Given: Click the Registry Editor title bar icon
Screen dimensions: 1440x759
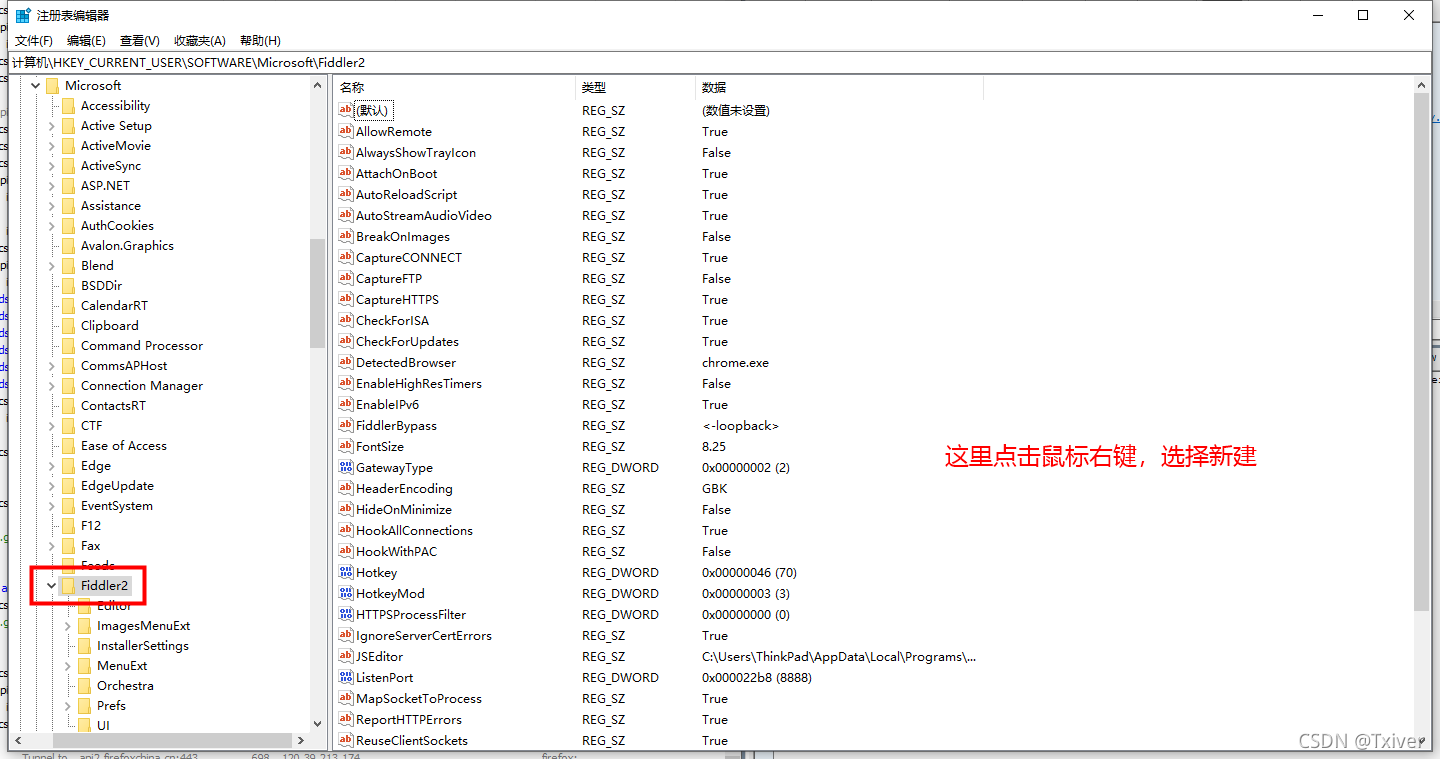Looking at the screenshot, I should pos(22,15).
